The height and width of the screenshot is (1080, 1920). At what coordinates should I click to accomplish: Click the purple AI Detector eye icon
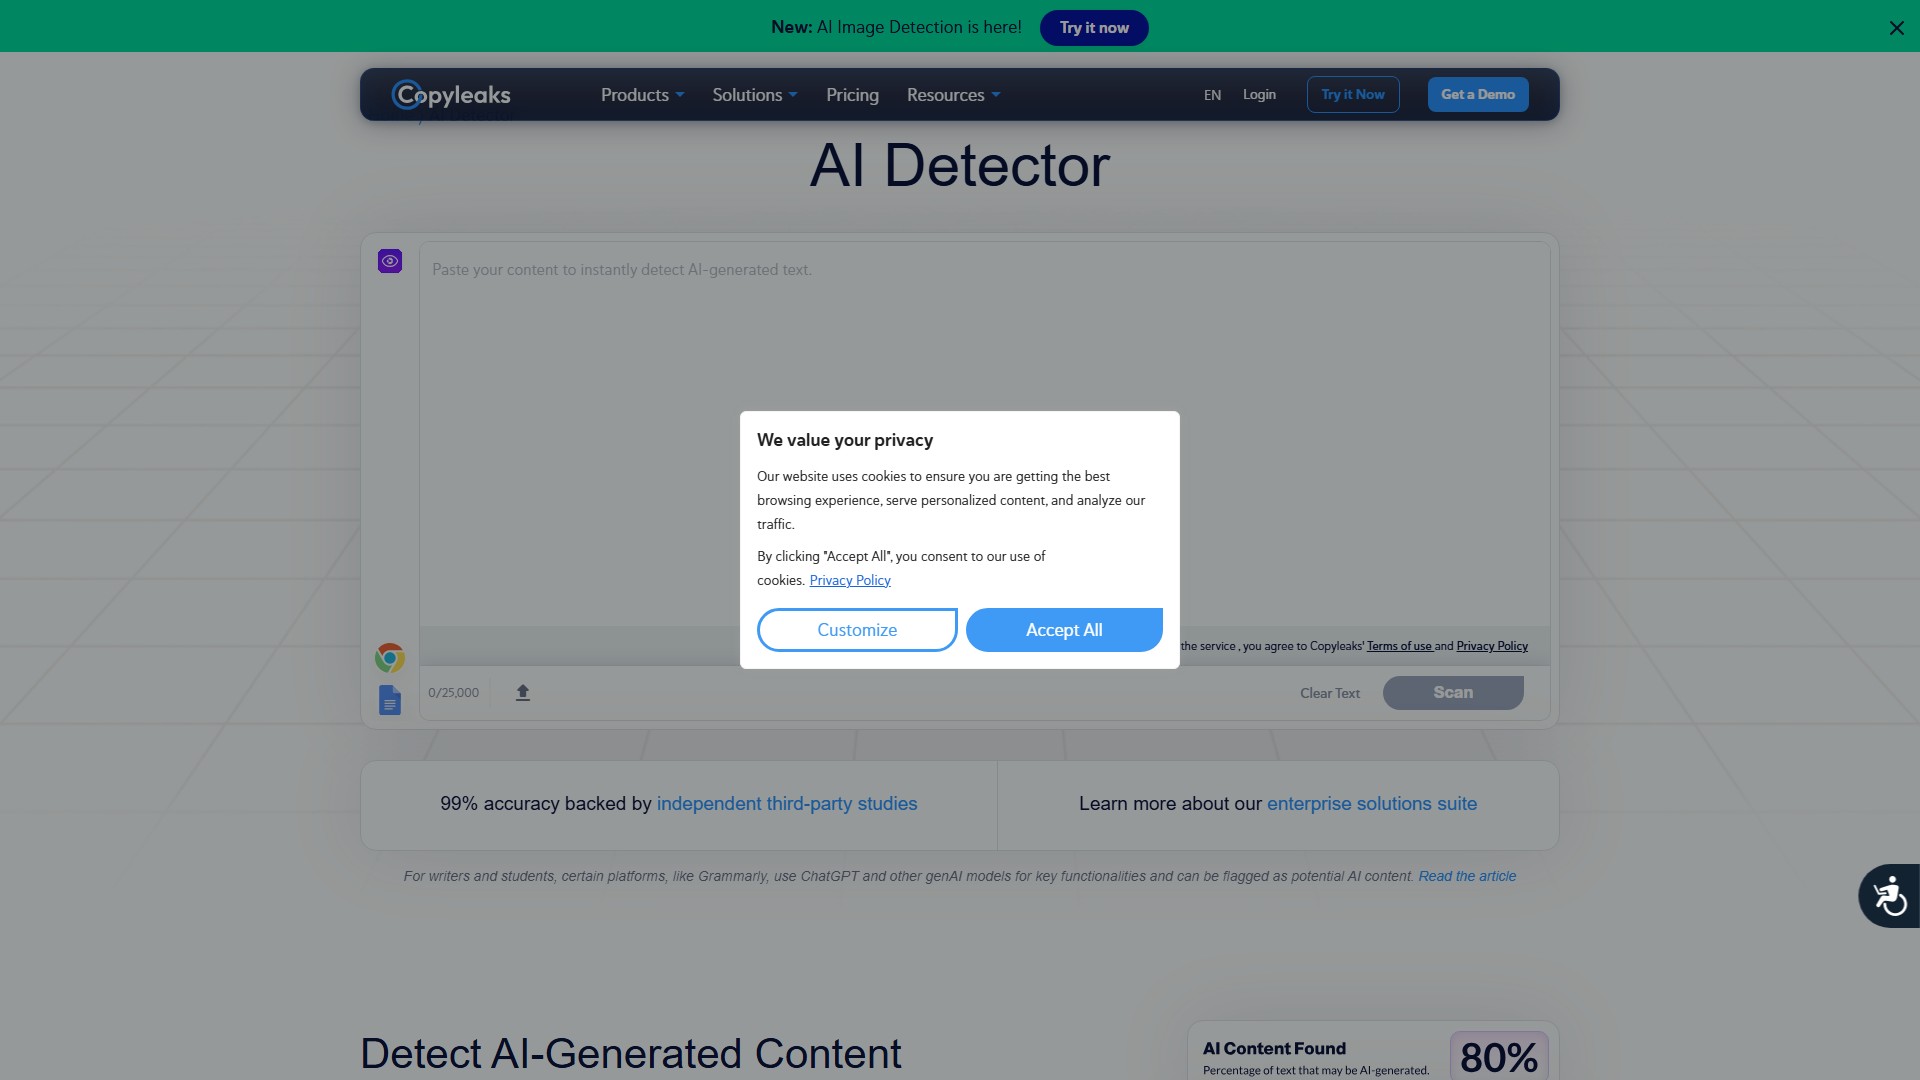[389, 261]
